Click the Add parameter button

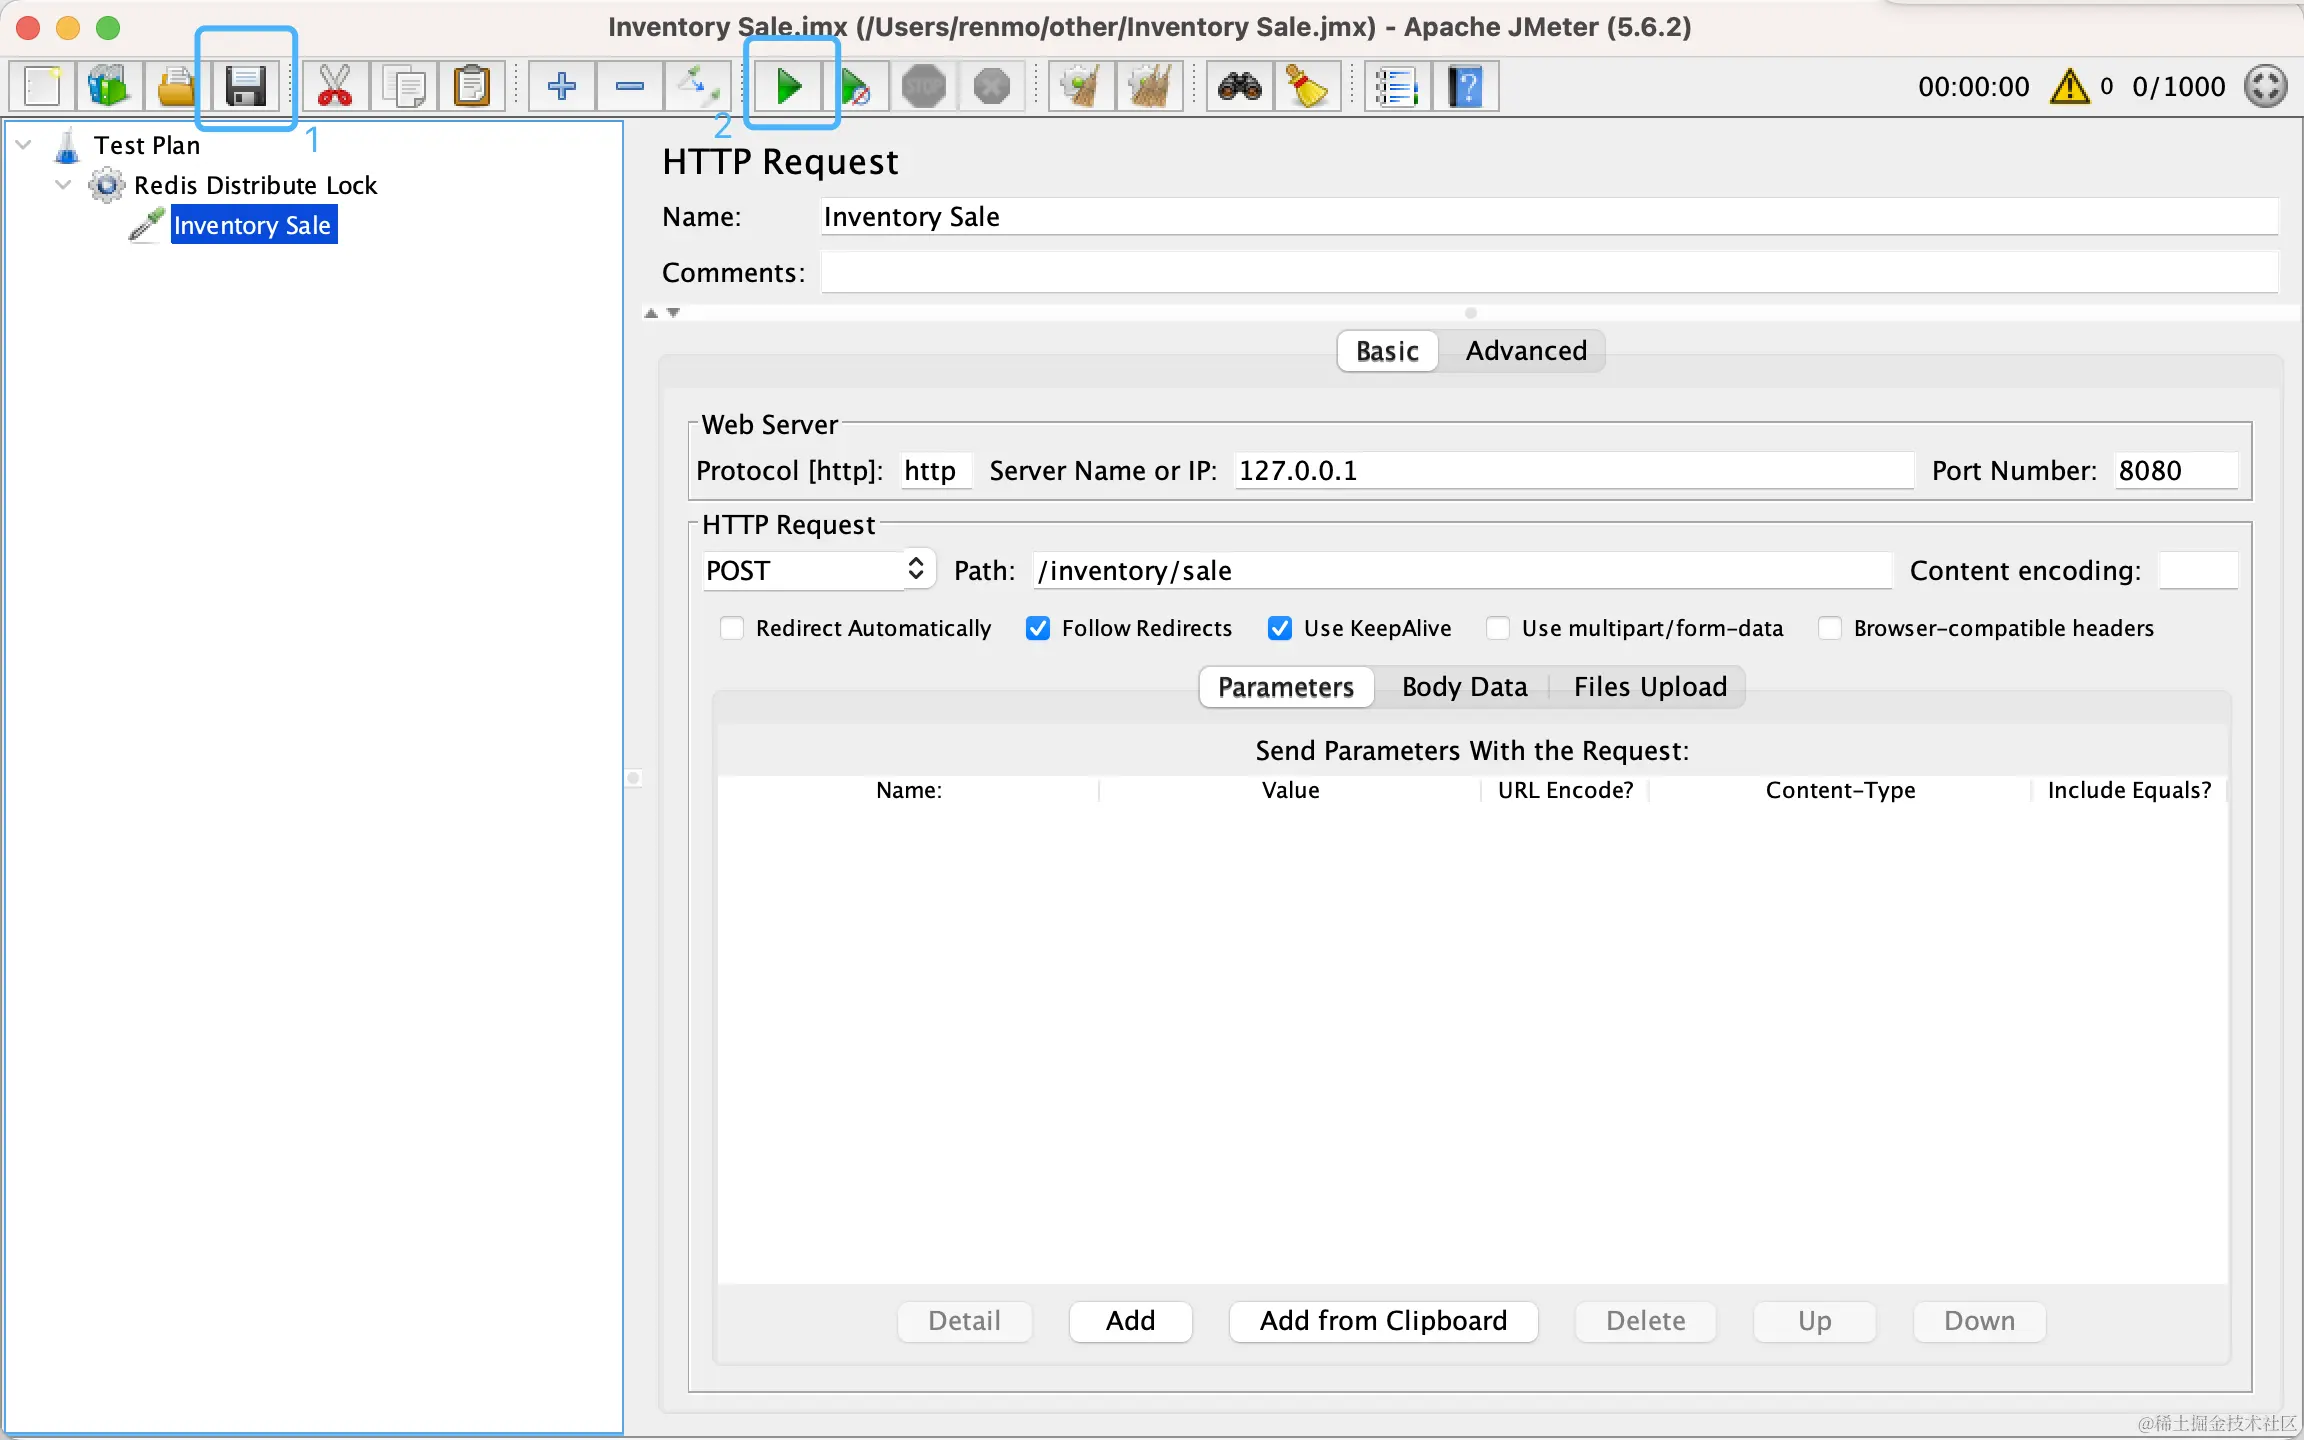[x=1130, y=1321]
